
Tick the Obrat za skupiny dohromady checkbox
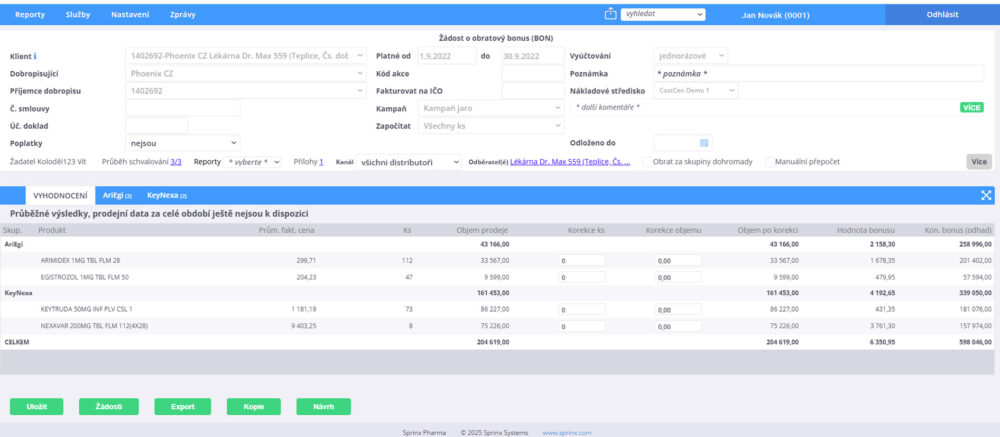click(x=648, y=161)
